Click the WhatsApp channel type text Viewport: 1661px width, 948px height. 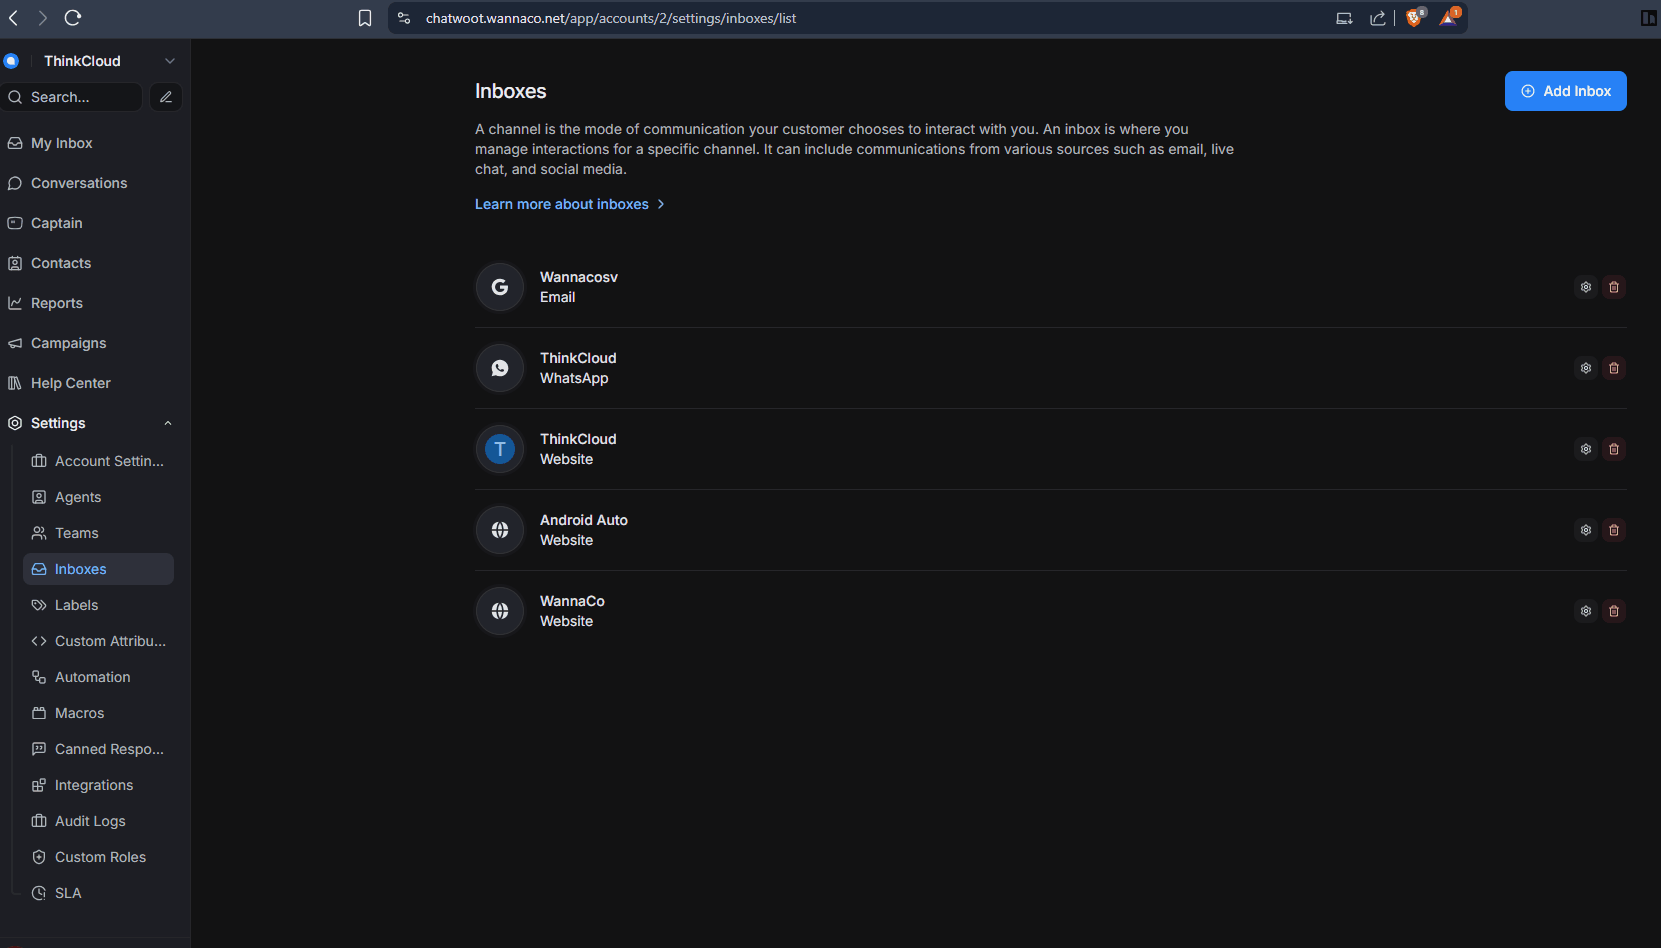coord(574,378)
